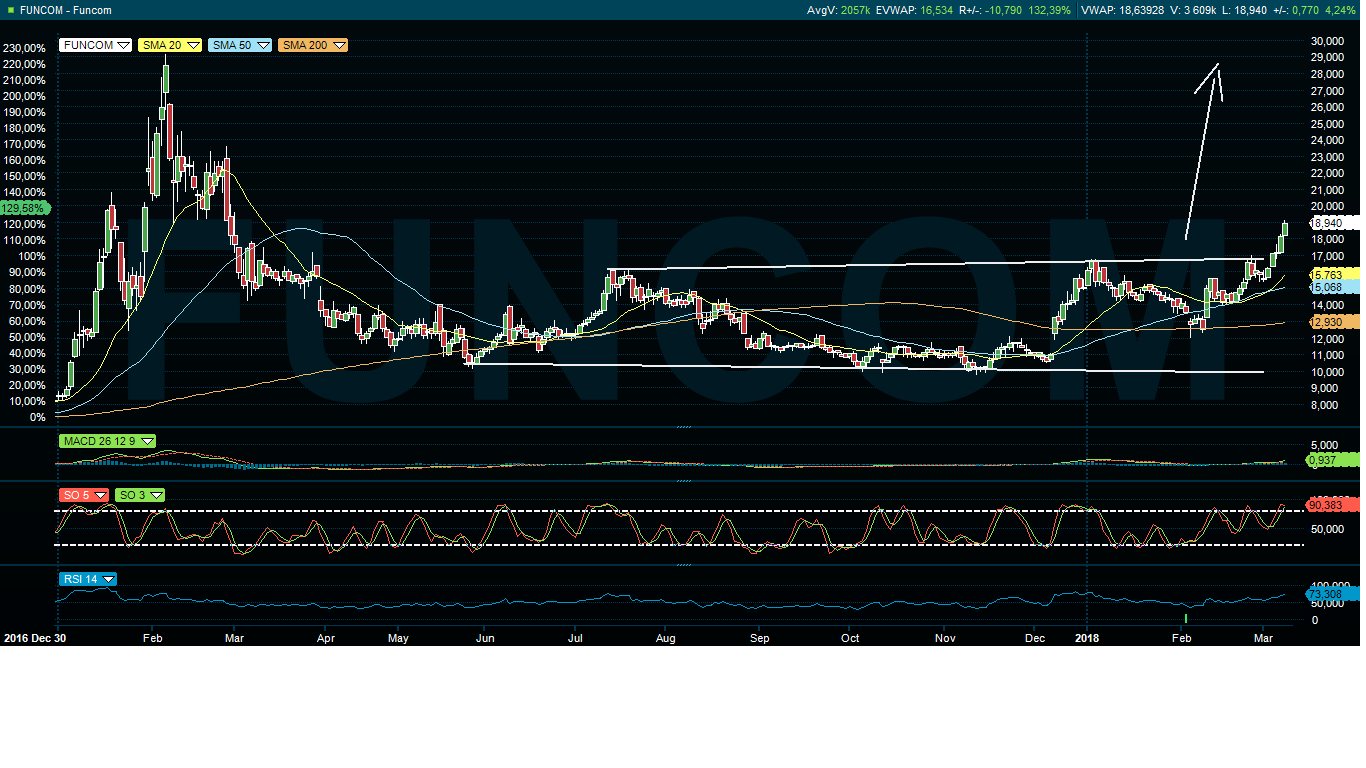Screen dimensions: 1366x768
Task: Click the red stochastic value tag 90,383
Action: click(1331, 505)
